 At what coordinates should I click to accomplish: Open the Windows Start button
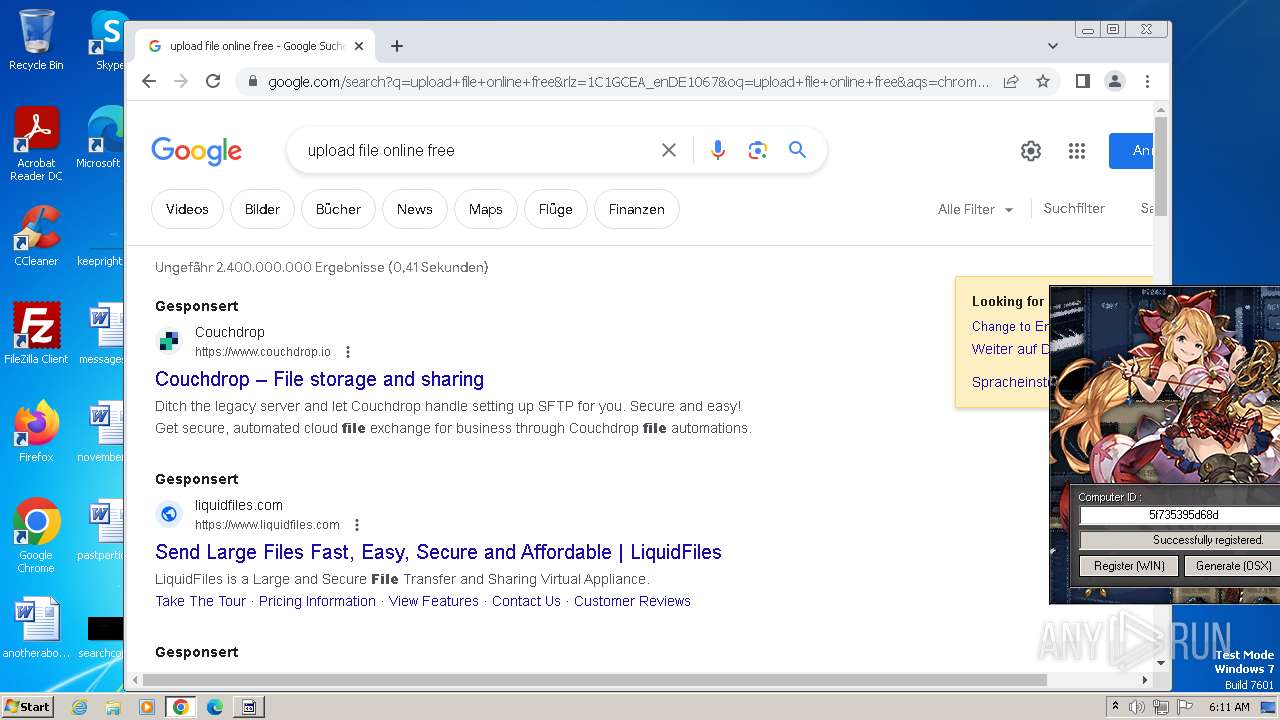pyautogui.click(x=27, y=706)
